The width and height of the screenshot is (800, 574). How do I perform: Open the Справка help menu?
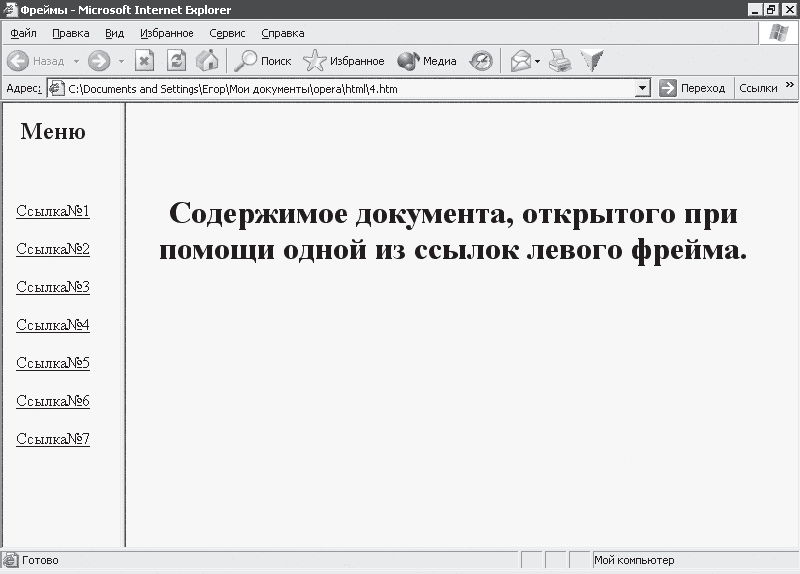tap(282, 33)
